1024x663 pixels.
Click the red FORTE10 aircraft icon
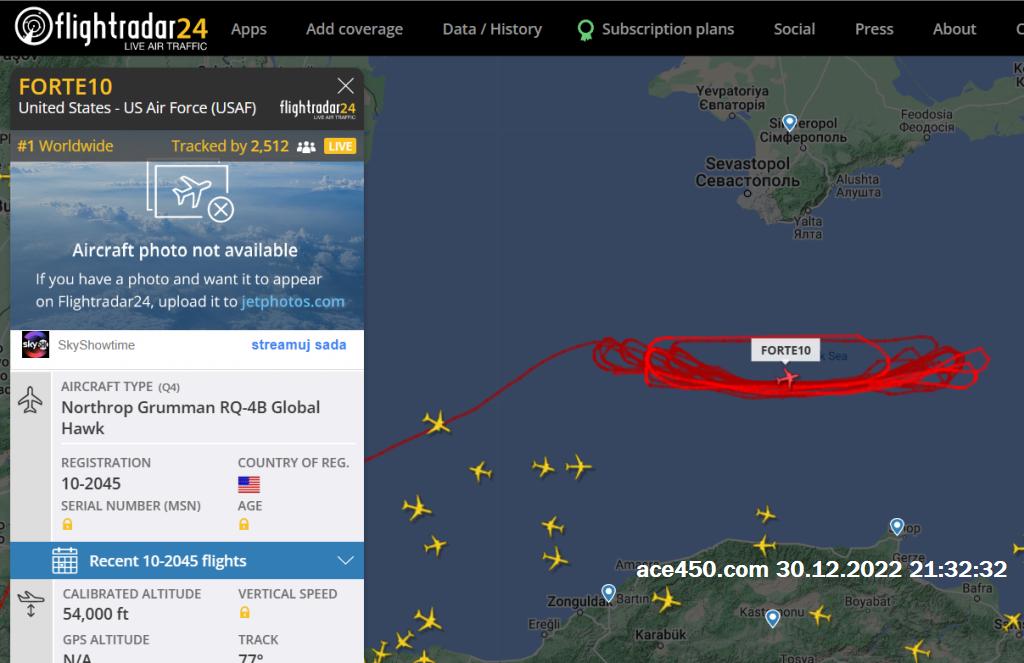coord(788,378)
